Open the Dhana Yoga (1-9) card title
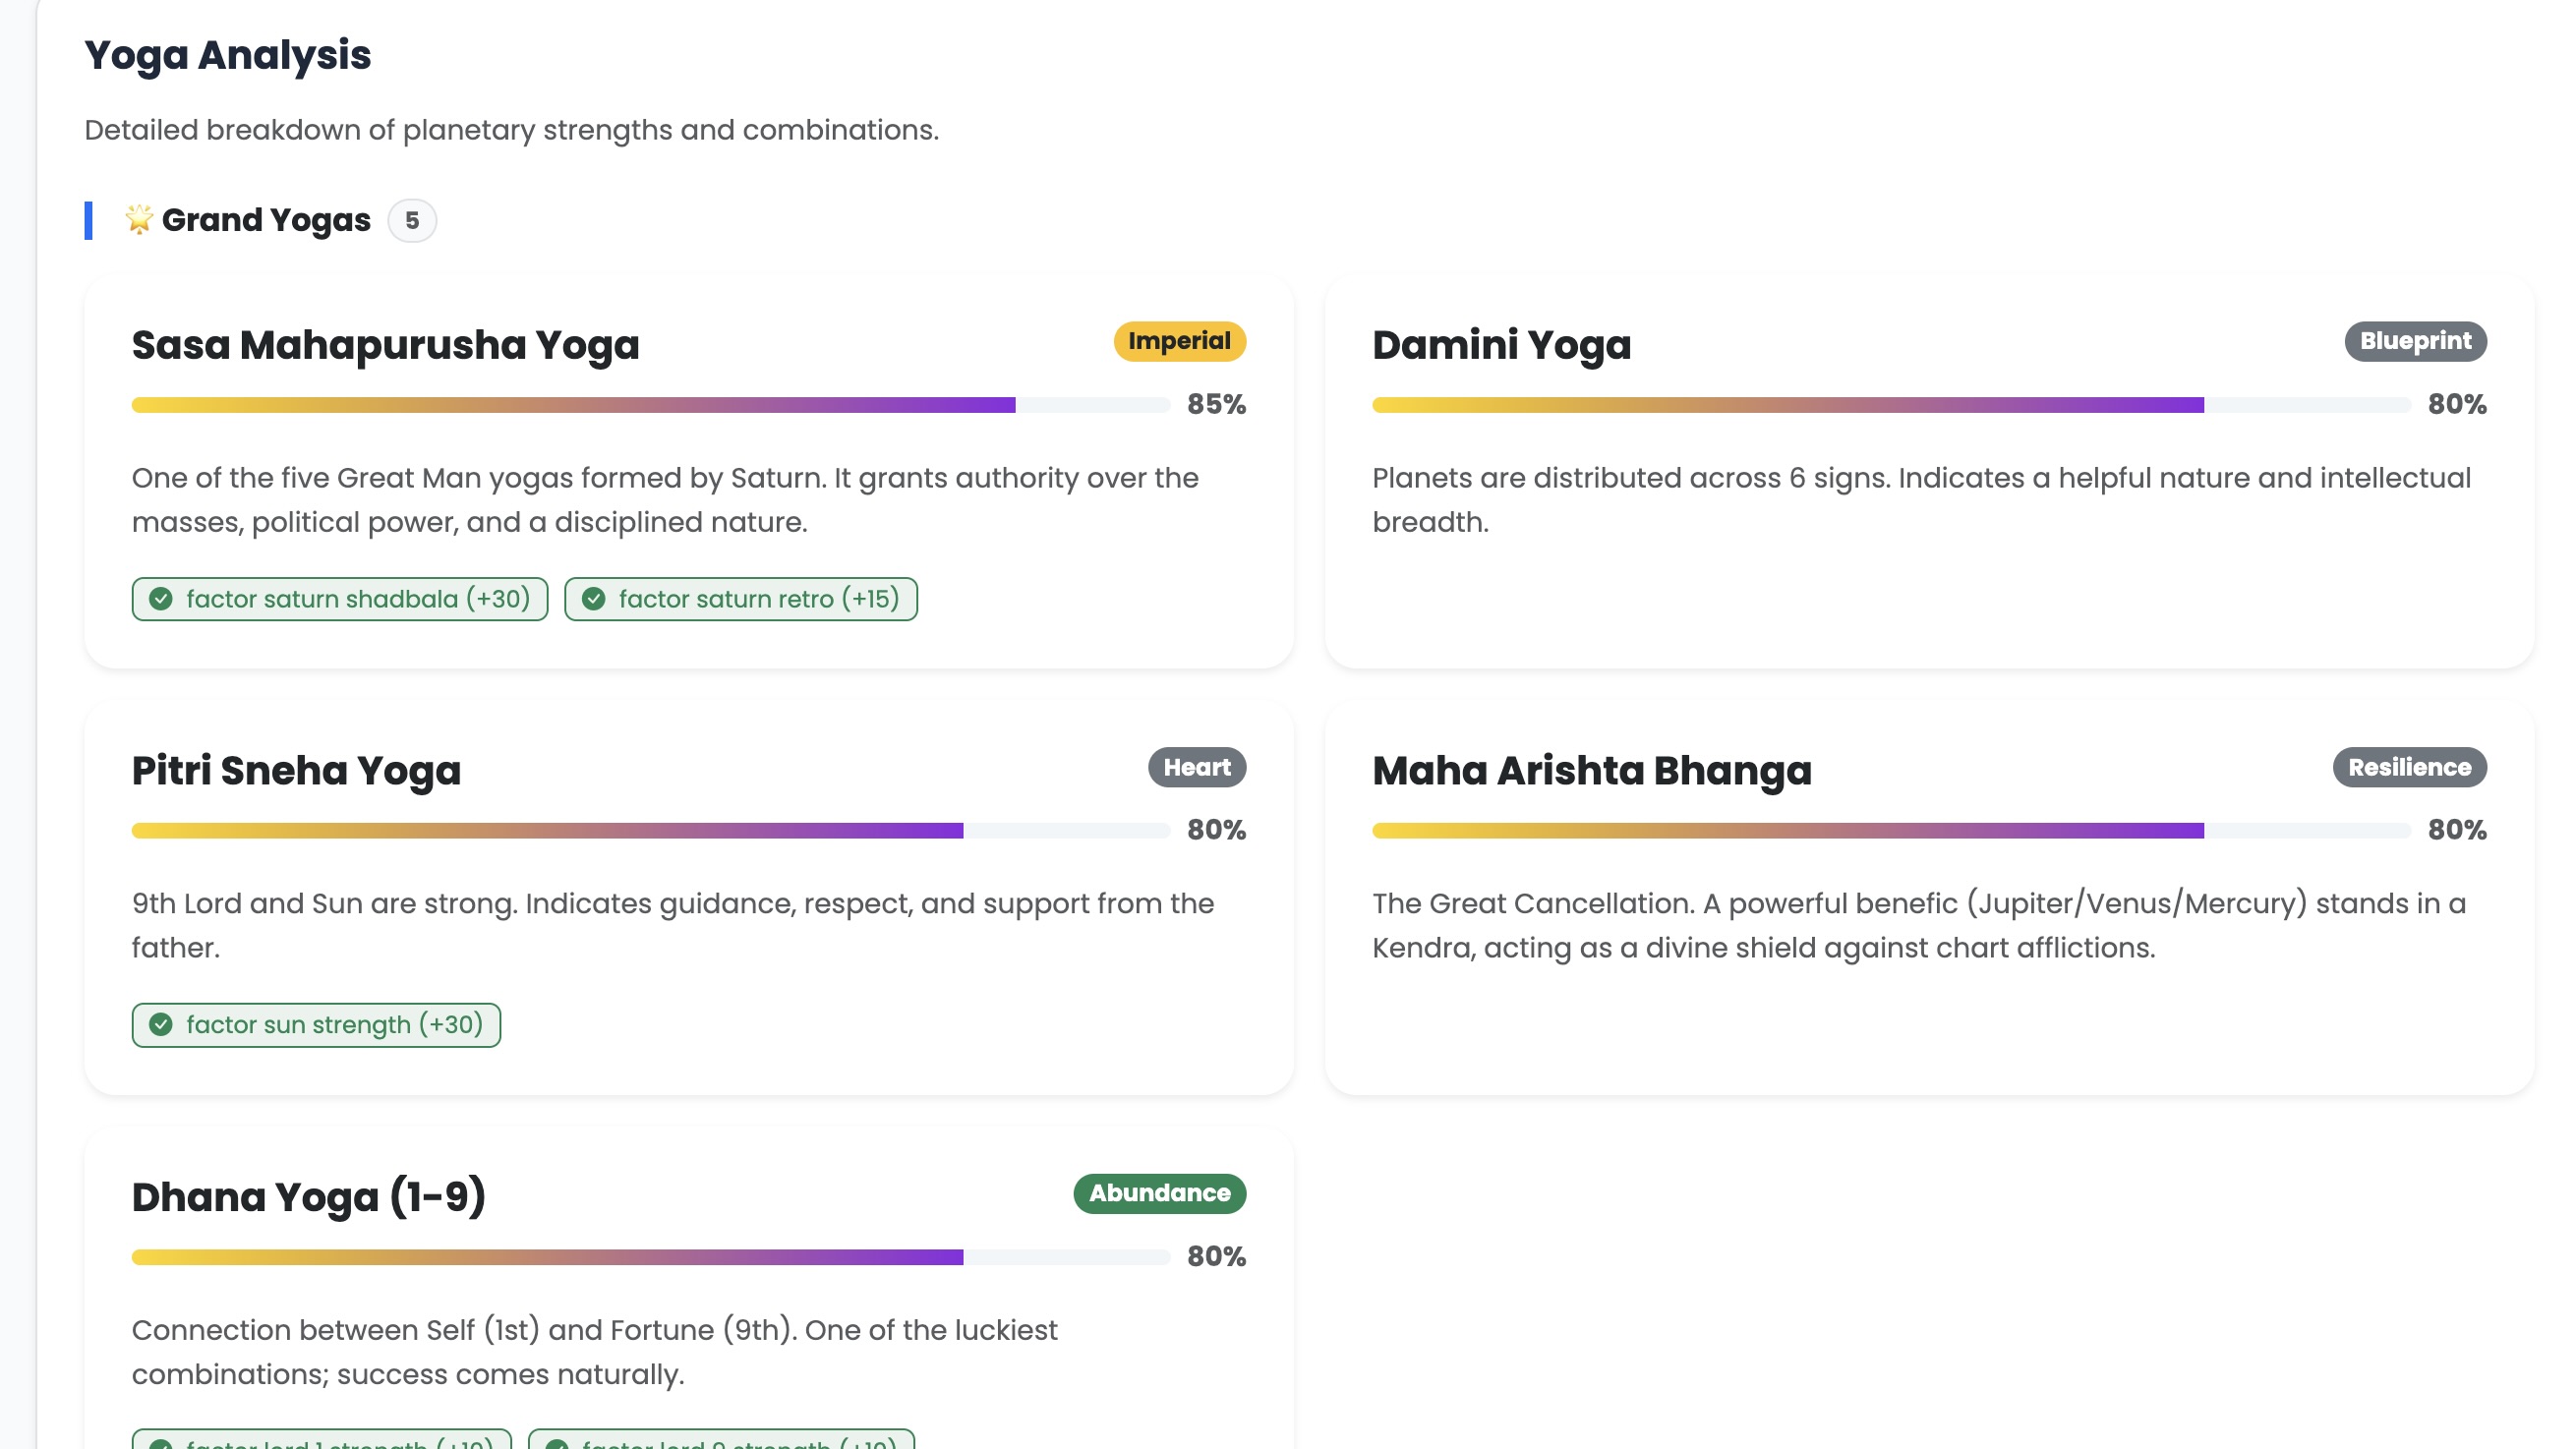This screenshot has width=2576, height=1449. pos(308,1196)
